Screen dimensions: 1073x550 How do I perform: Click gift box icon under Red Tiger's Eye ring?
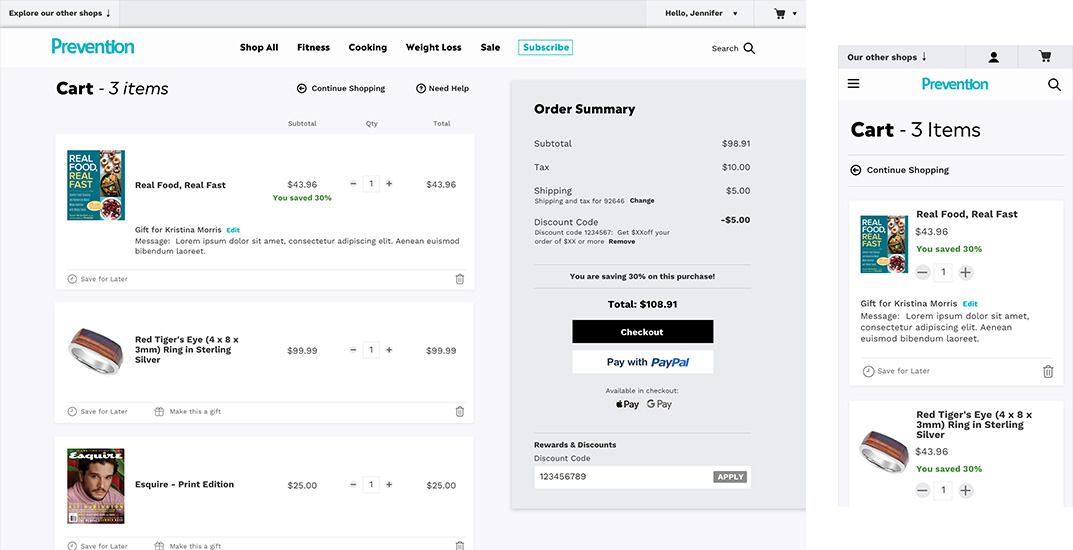(159, 411)
